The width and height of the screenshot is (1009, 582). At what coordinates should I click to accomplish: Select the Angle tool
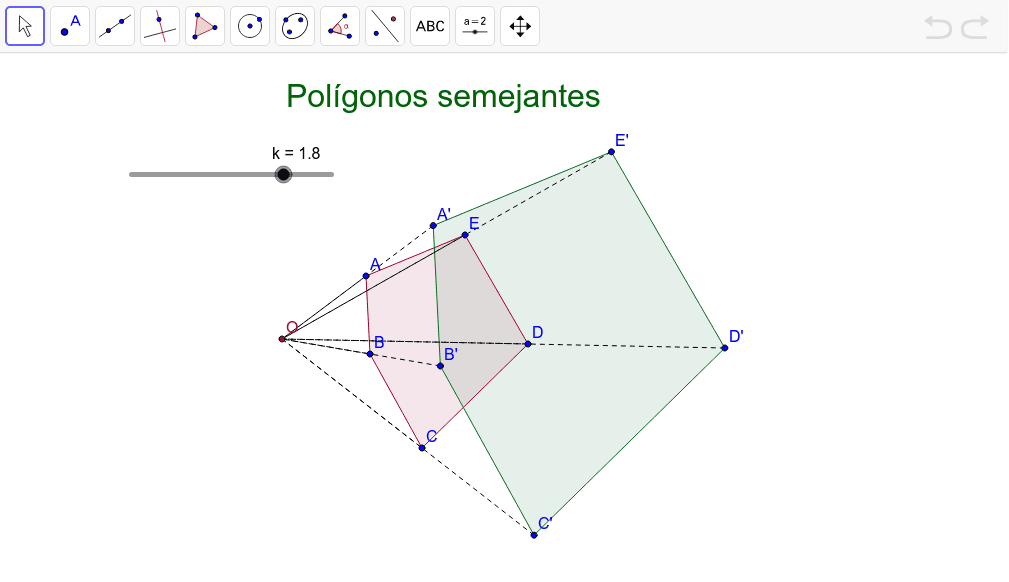point(340,26)
